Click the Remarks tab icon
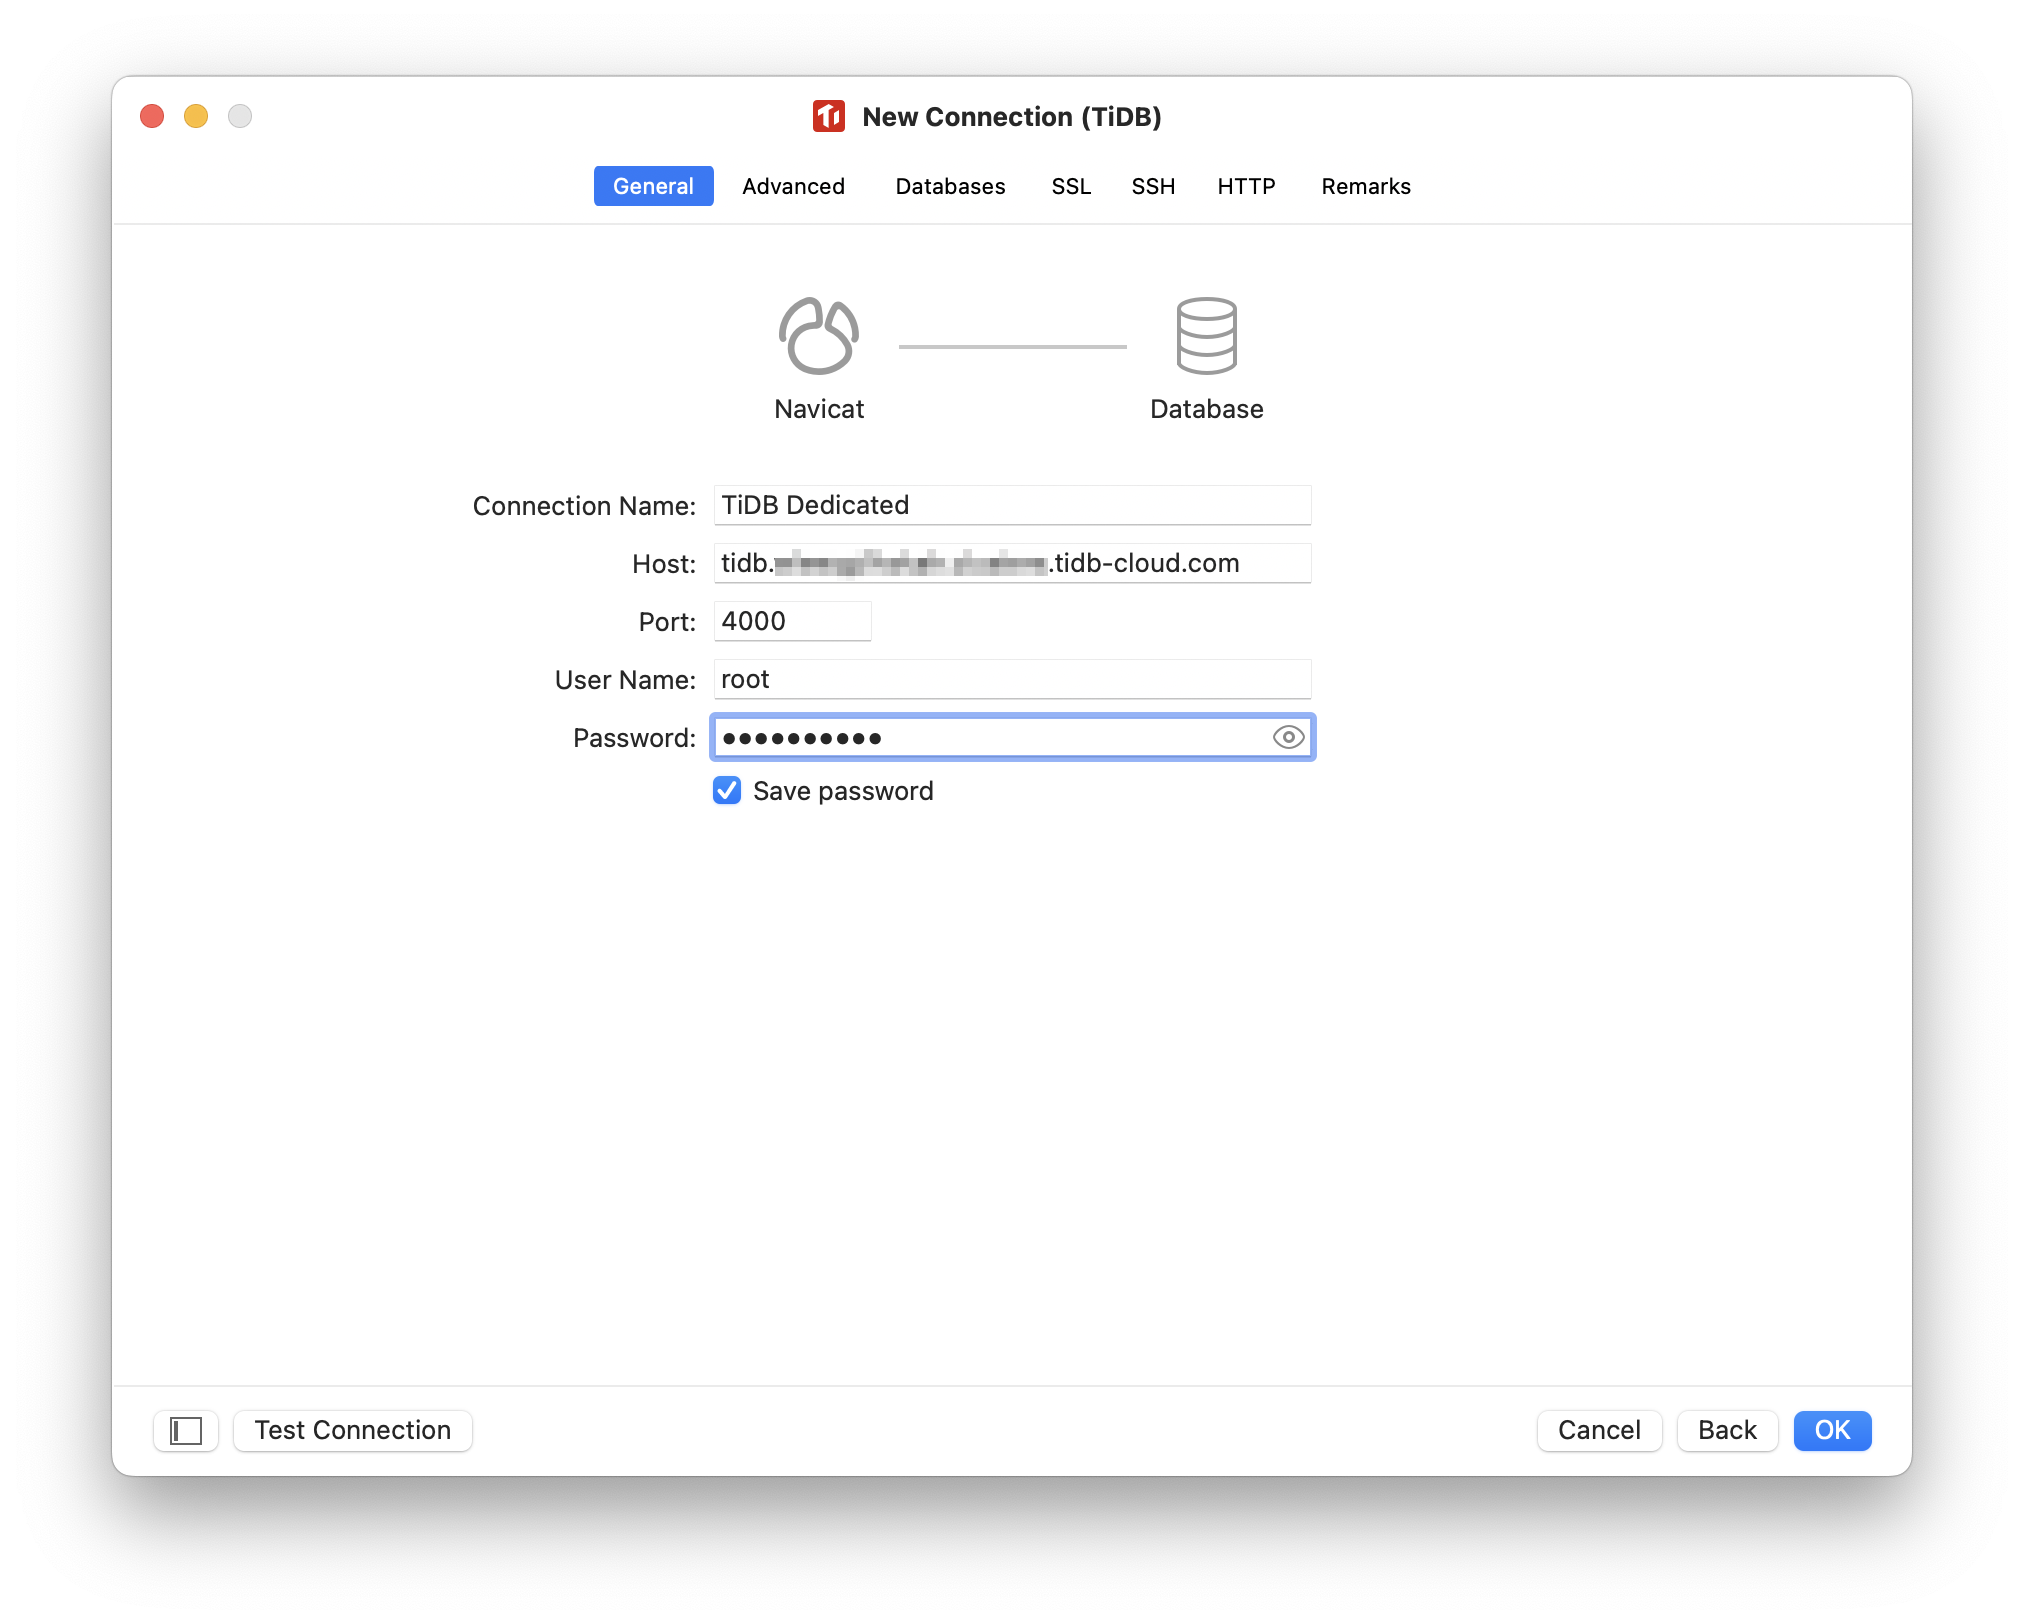2024x1624 pixels. pyautogui.click(x=1368, y=186)
